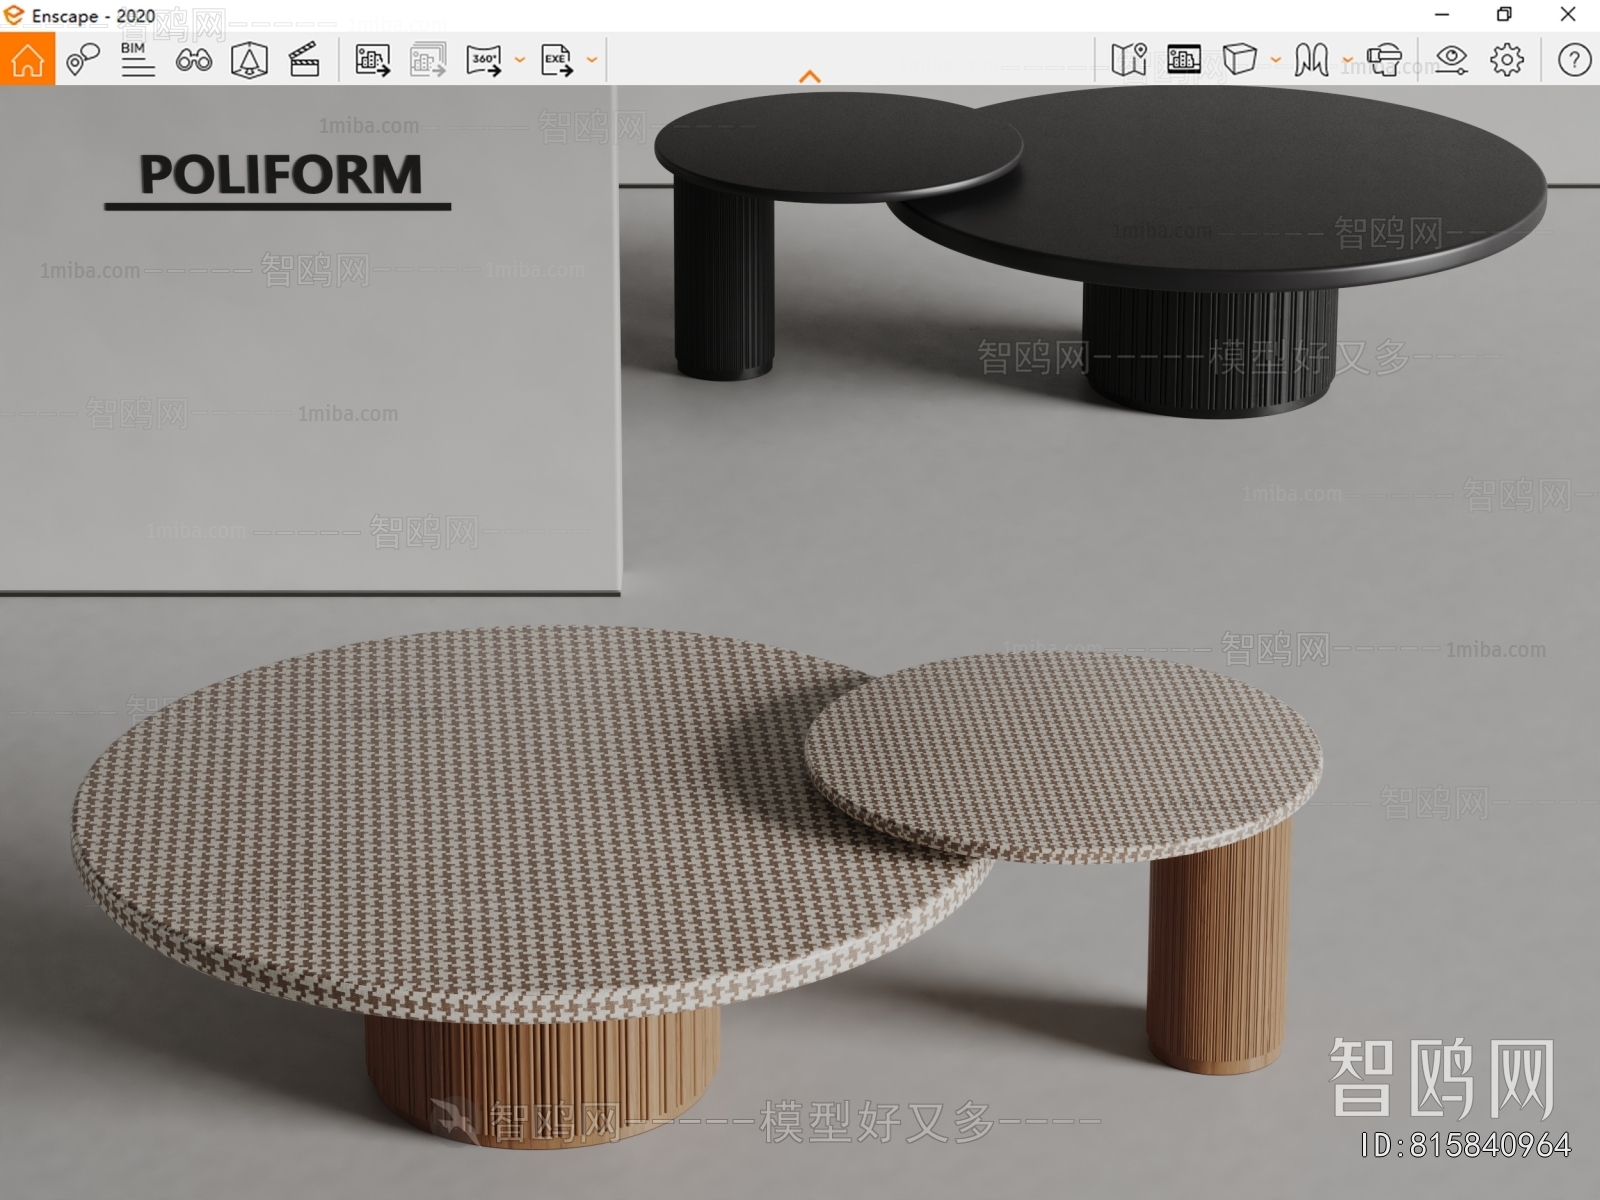Export a 360° panorama
The width and height of the screenshot is (1600, 1200).
click(x=484, y=60)
